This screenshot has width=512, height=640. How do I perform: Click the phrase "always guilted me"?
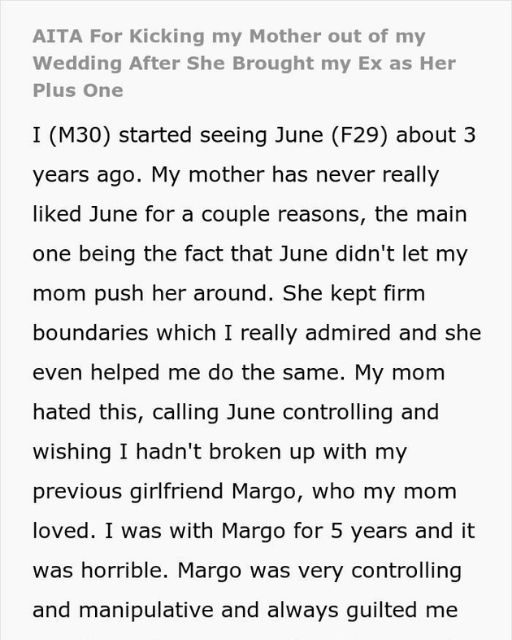point(362,611)
